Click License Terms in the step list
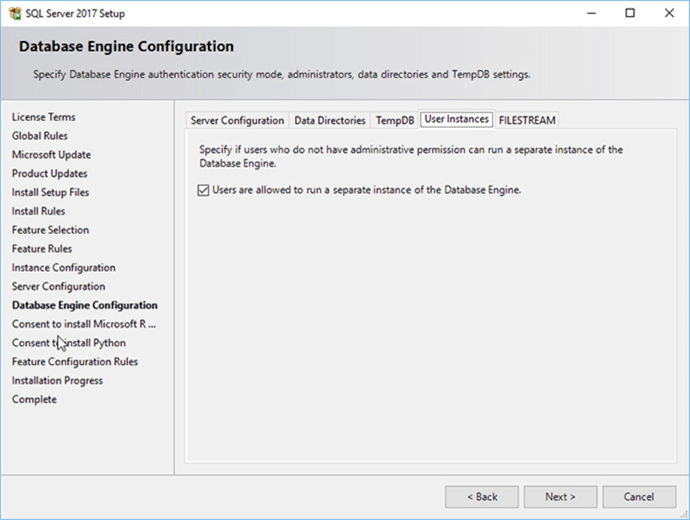 [43, 117]
